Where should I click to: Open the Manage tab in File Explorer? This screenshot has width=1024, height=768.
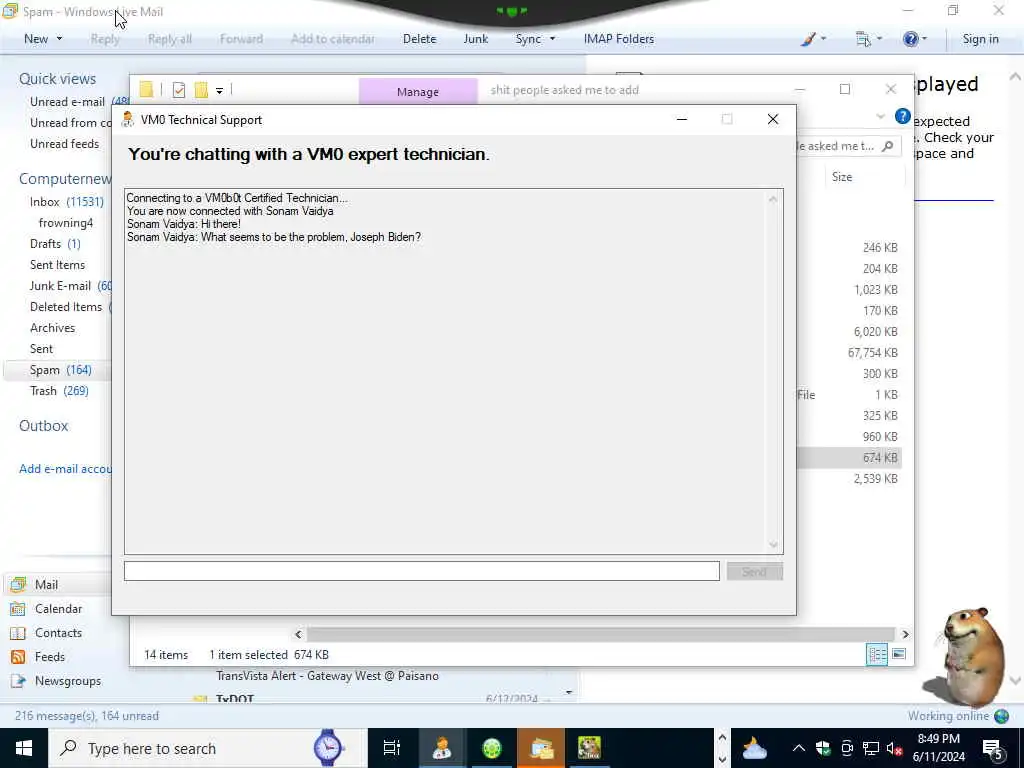coord(418,91)
